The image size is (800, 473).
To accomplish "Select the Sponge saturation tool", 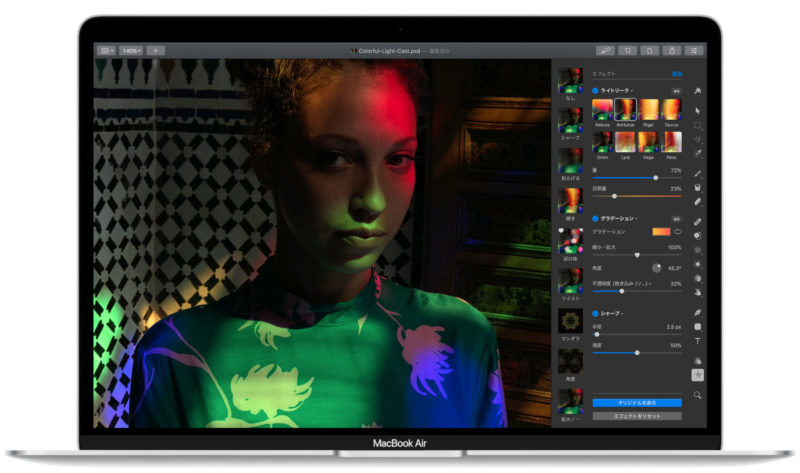I will pyautogui.click(x=697, y=279).
